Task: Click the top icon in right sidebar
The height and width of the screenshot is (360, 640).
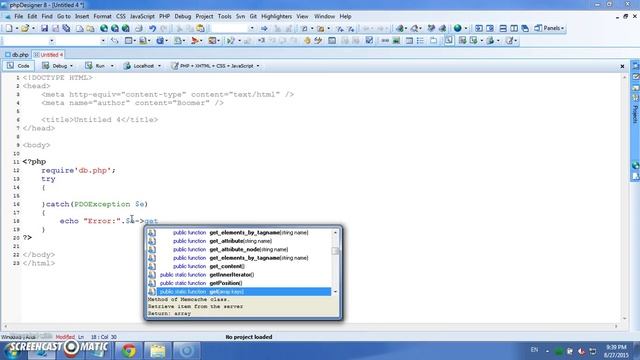Action: pos(635,66)
